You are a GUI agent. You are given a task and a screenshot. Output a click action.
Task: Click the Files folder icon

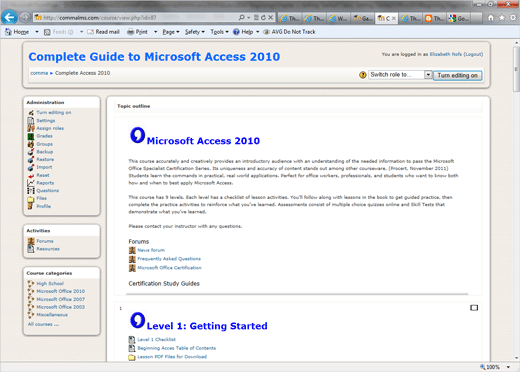coord(31,199)
